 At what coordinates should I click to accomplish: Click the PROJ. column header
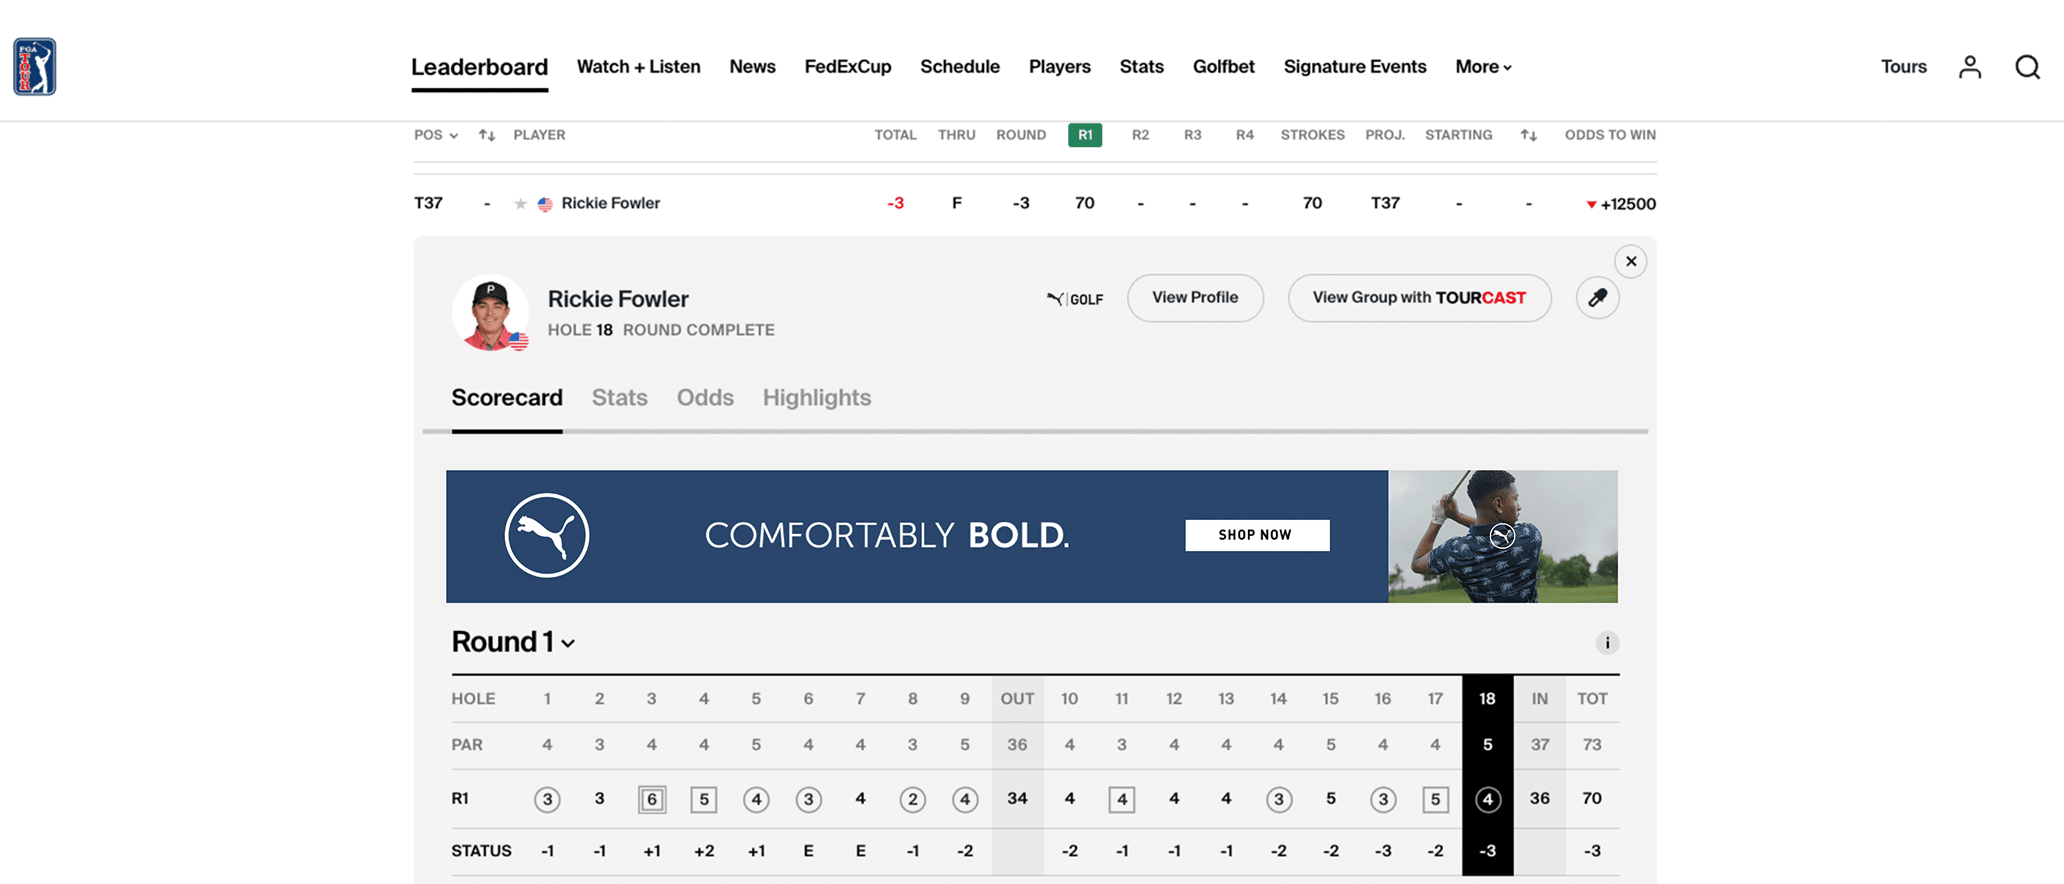coord(1385,135)
